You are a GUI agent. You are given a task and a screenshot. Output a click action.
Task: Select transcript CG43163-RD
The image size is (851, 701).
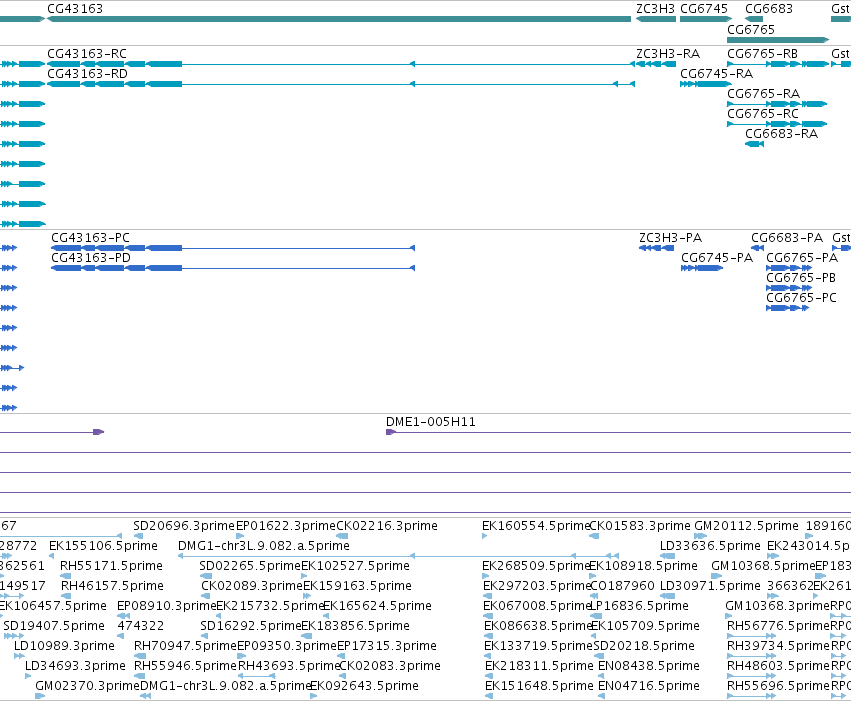point(87,74)
